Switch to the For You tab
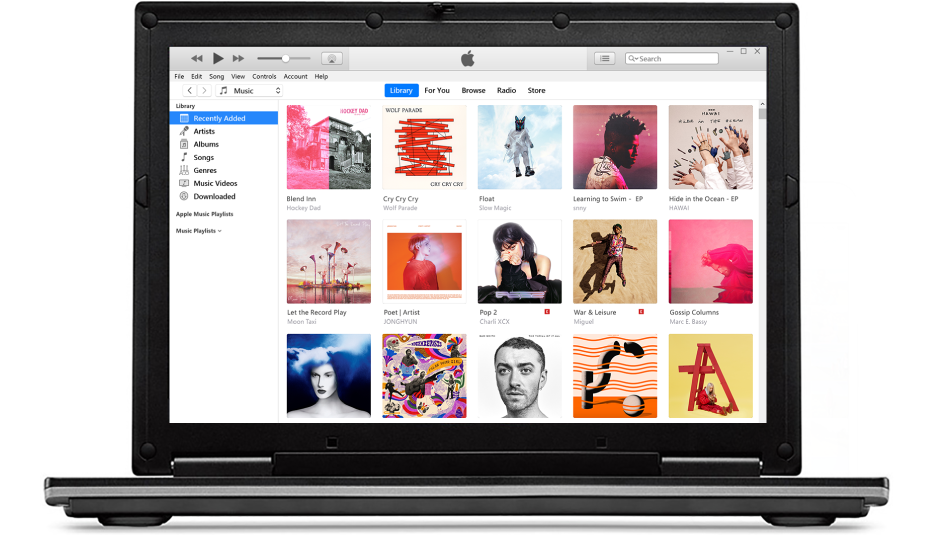 coord(437,90)
